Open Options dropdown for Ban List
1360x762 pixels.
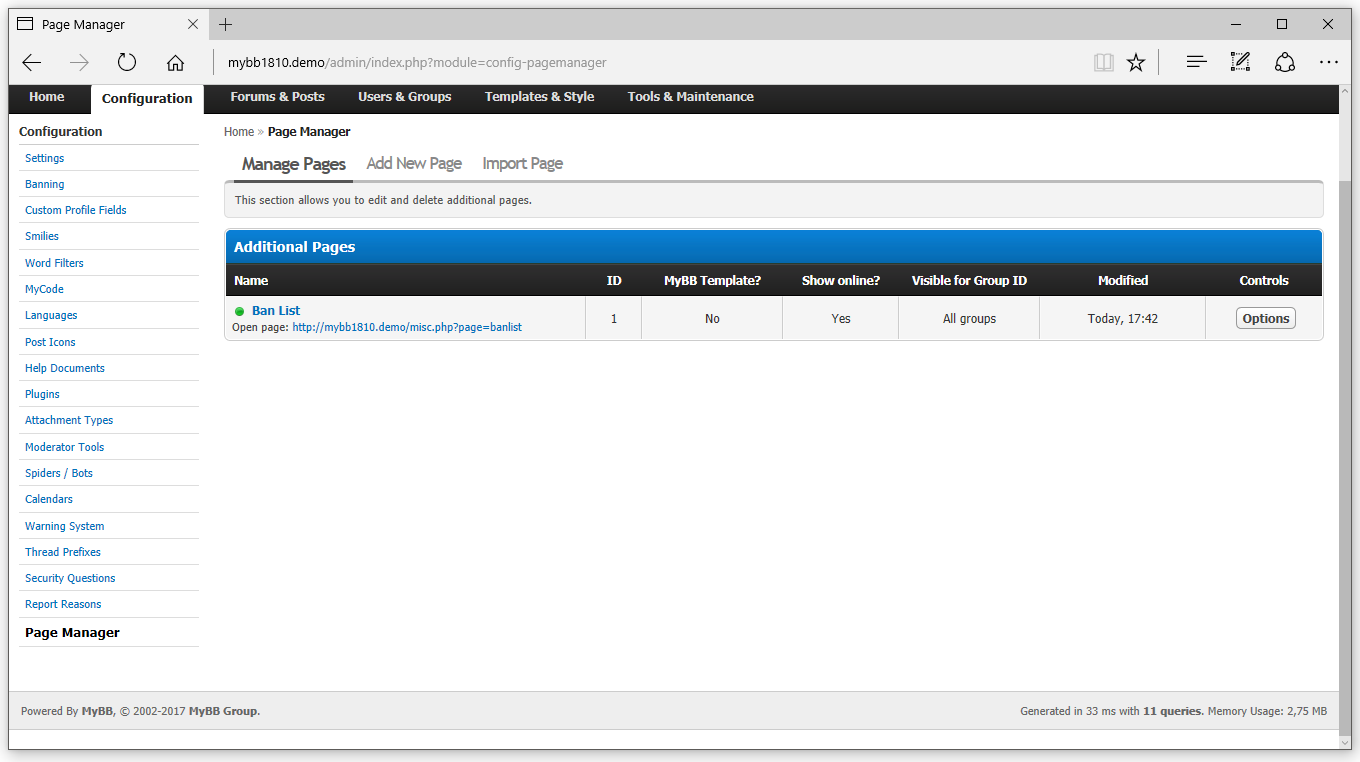click(x=1265, y=318)
